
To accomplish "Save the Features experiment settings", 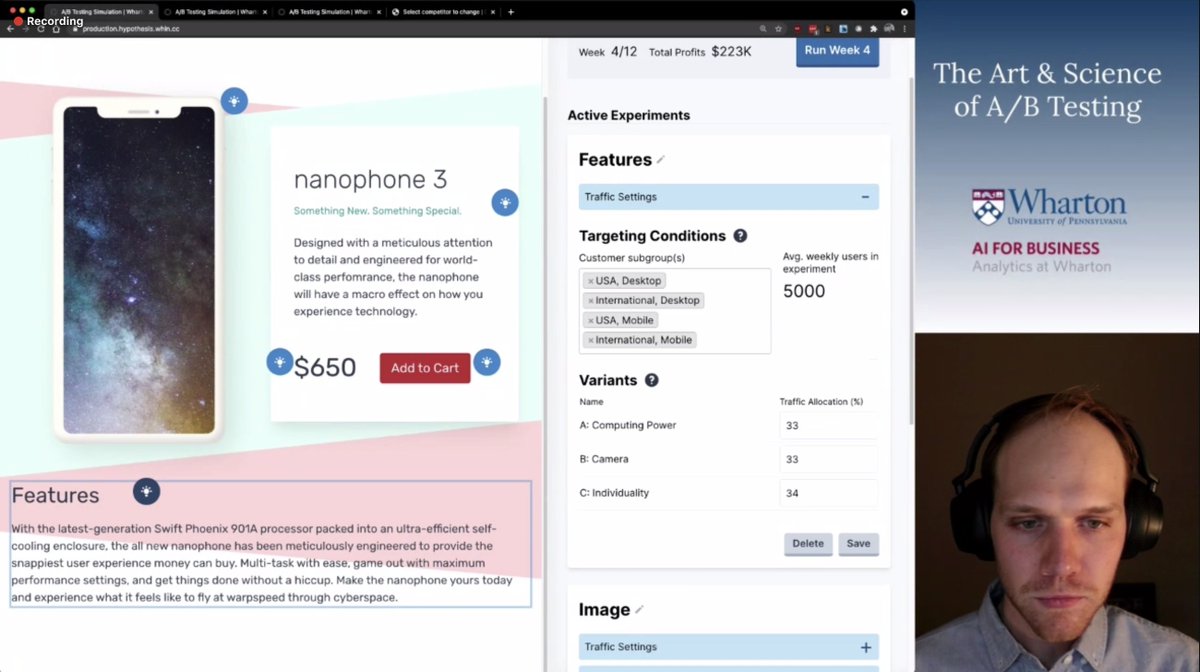I will [858, 544].
